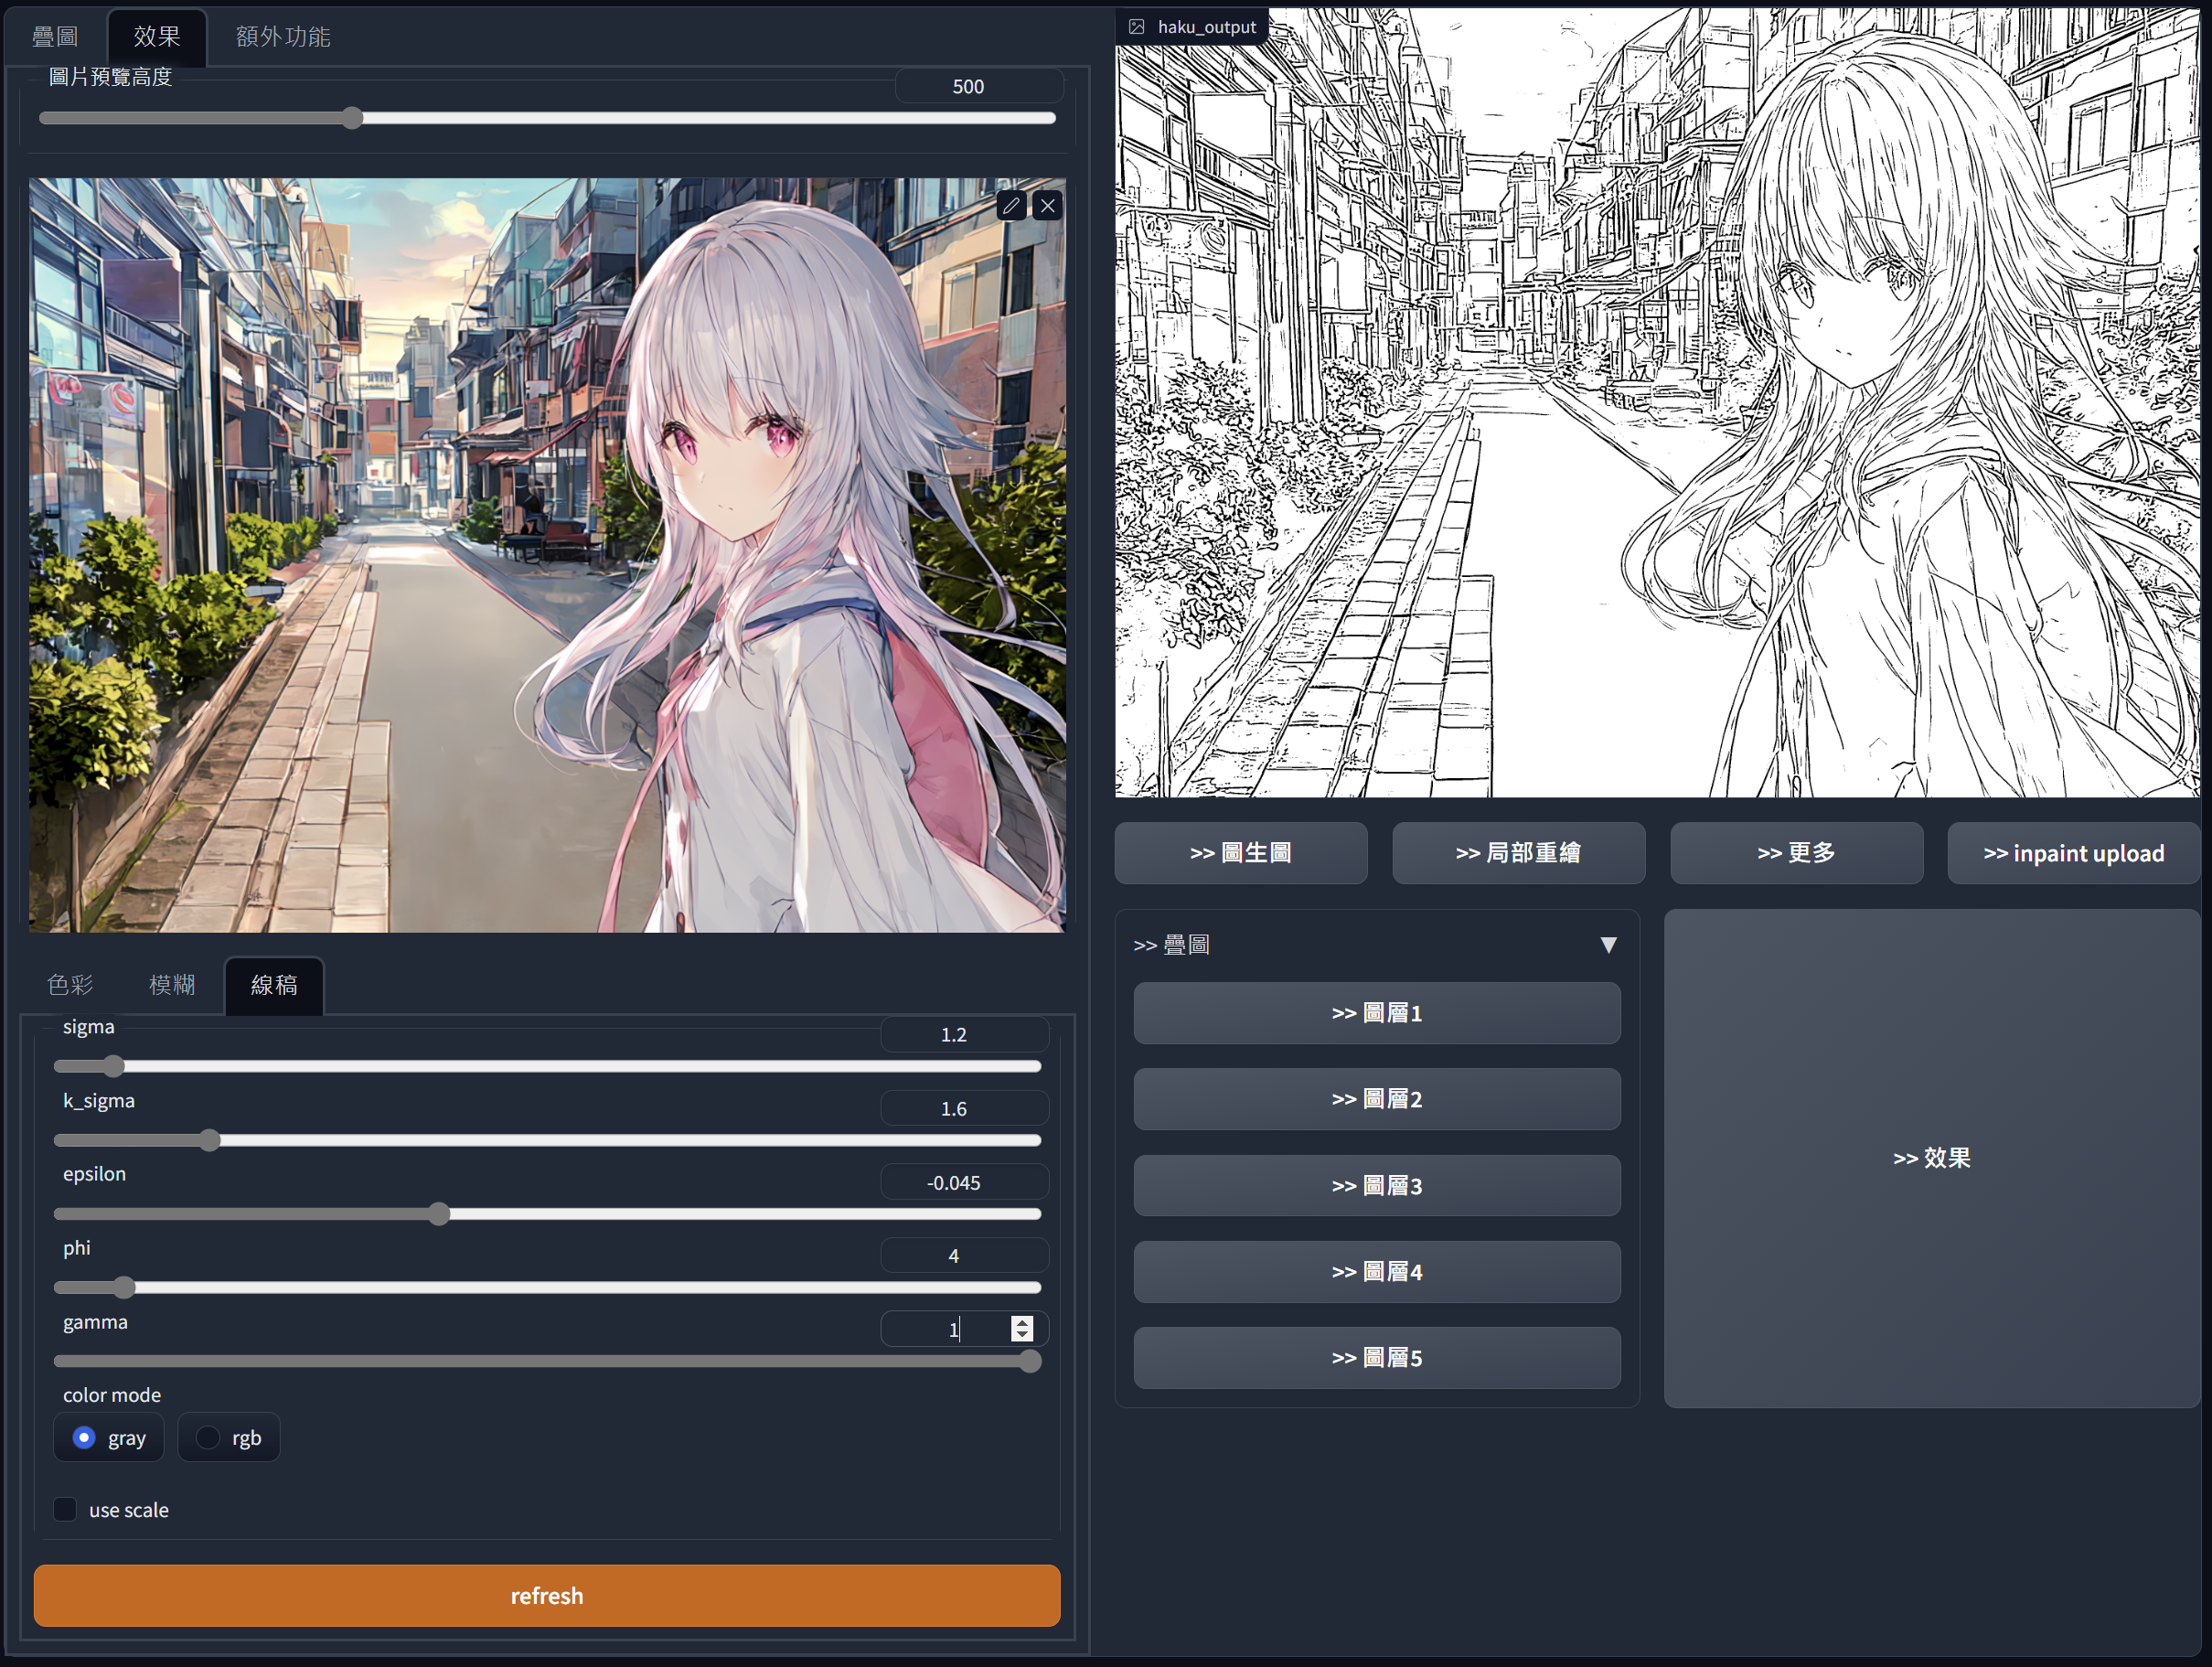Image resolution: width=2212 pixels, height=1667 pixels.
Task: Click the haku_output image label icon
Action: click(x=1137, y=27)
